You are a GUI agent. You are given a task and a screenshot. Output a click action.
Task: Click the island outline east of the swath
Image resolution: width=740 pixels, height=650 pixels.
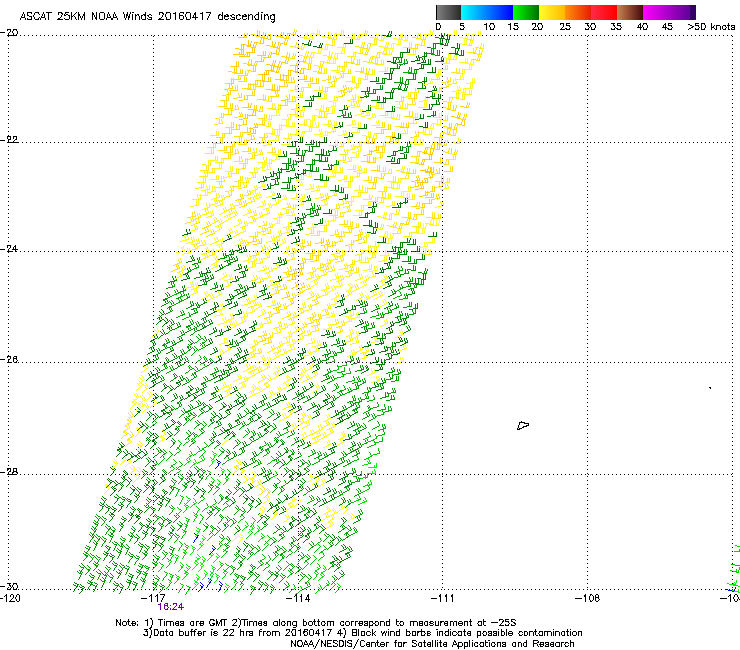(x=523, y=425)
